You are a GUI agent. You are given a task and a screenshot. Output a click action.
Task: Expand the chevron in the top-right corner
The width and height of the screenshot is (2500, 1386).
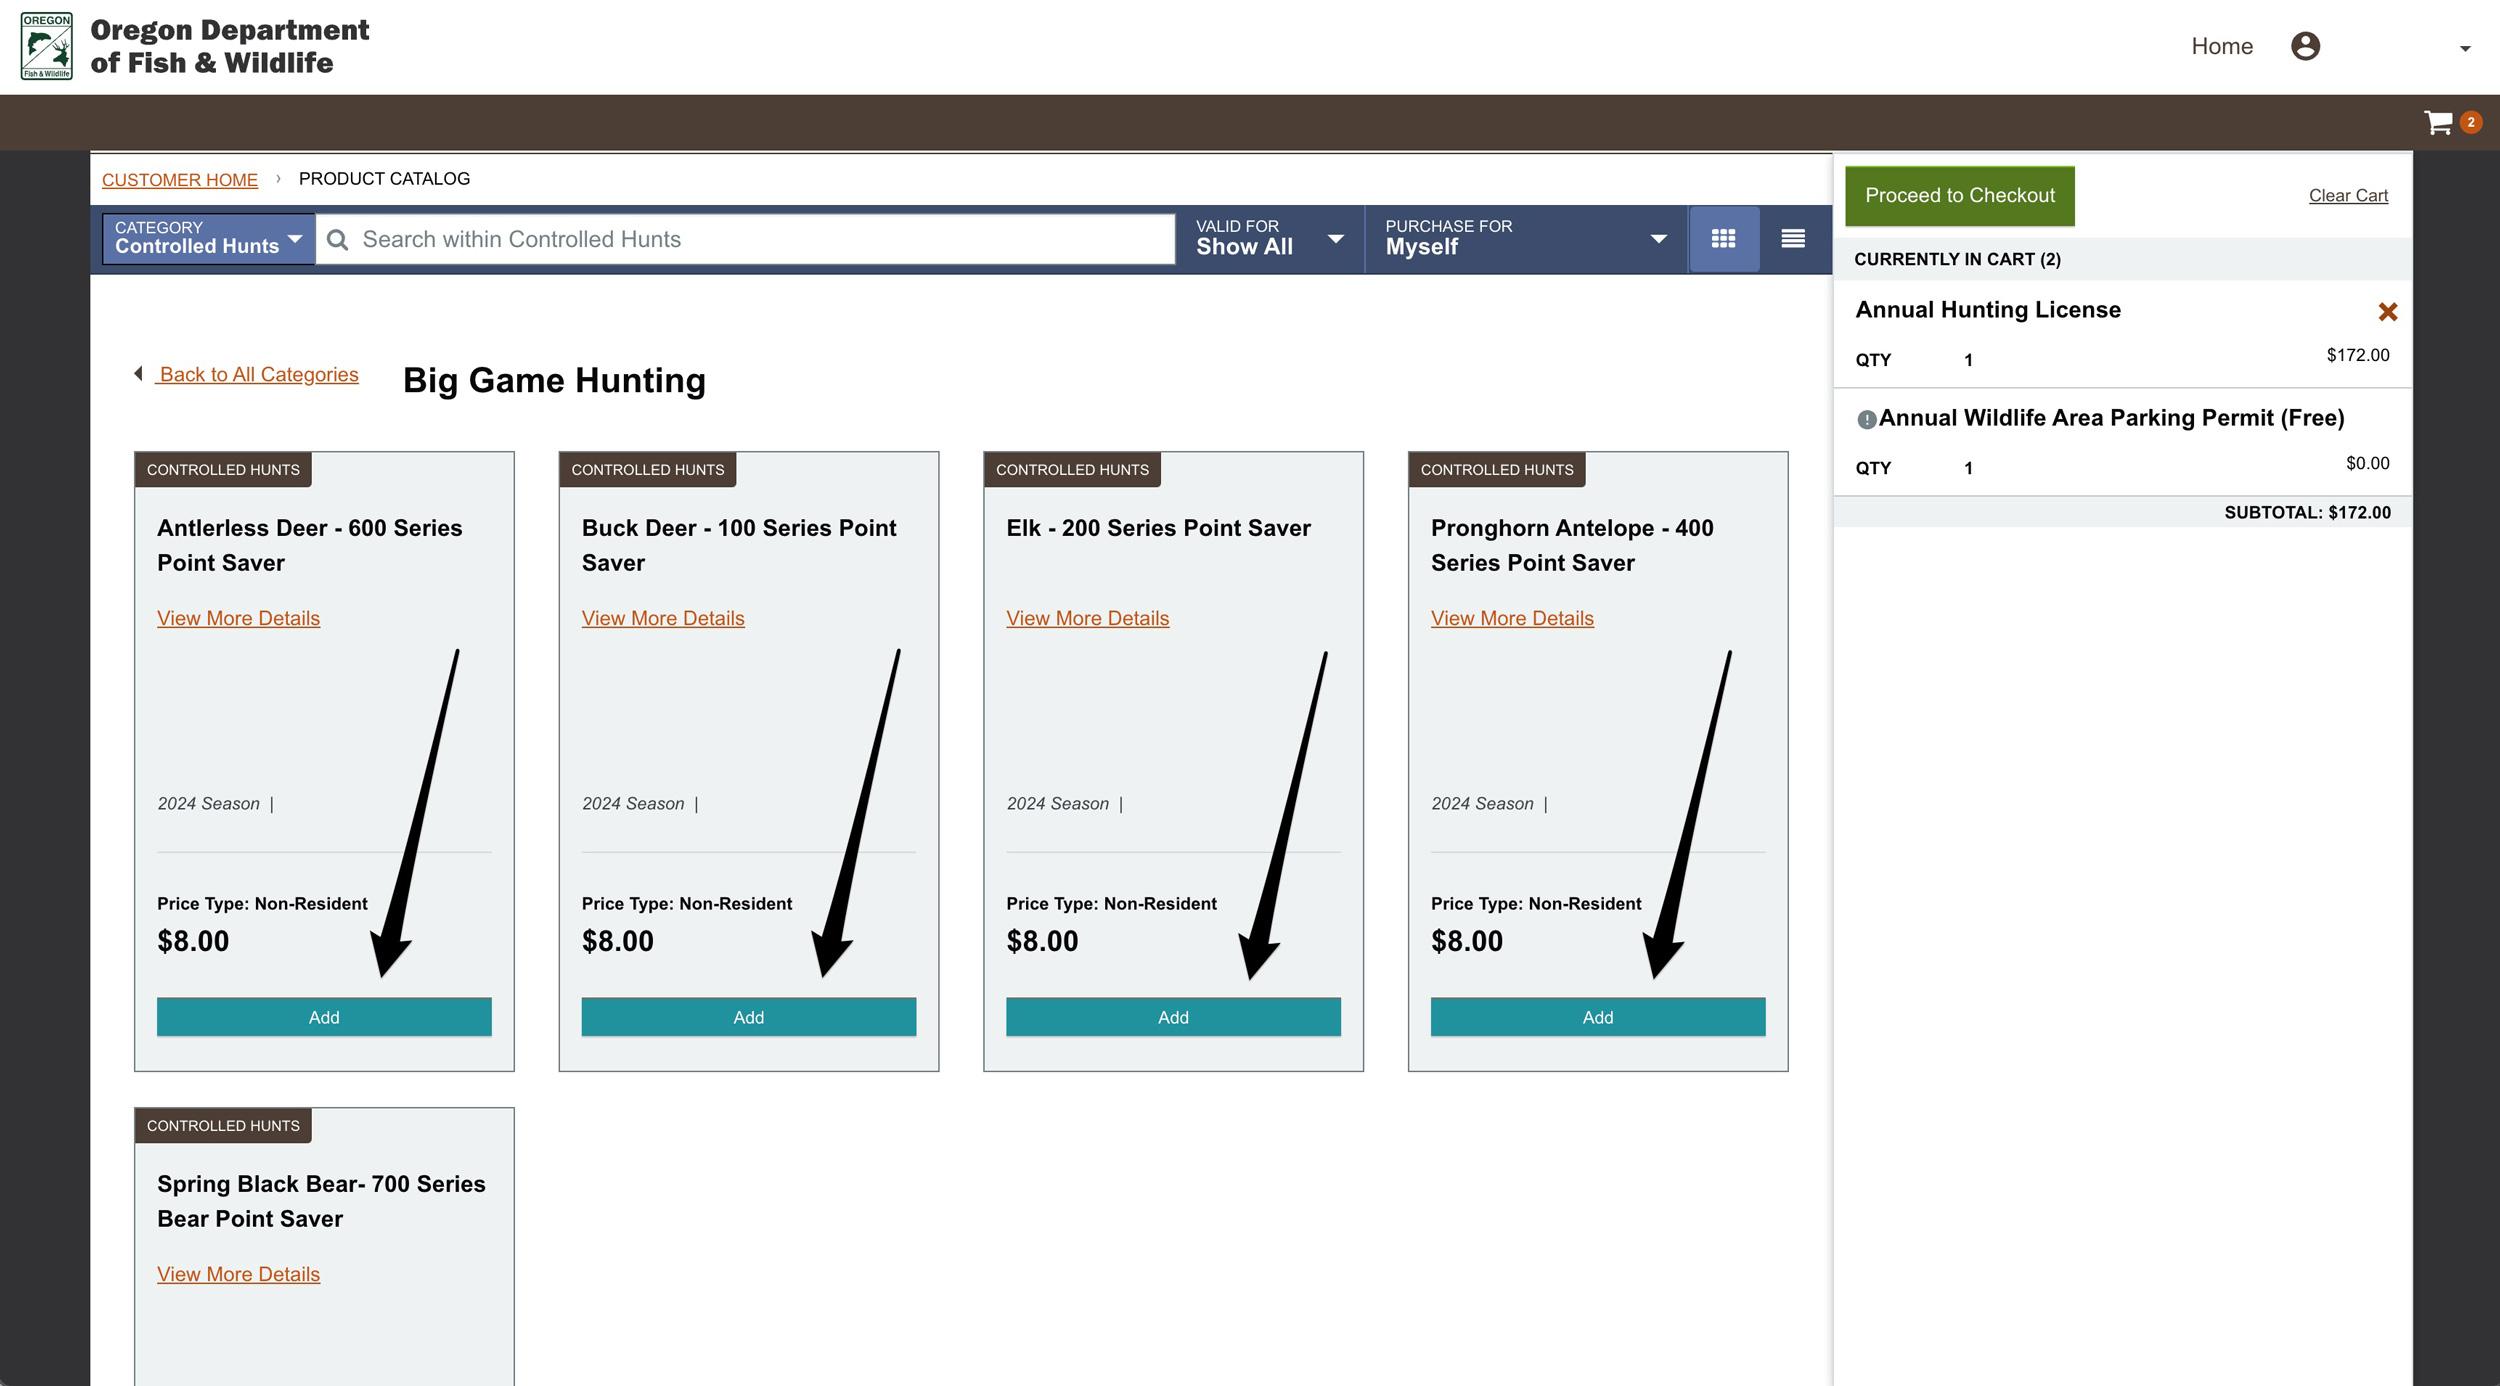click(x=2465, y=48)
